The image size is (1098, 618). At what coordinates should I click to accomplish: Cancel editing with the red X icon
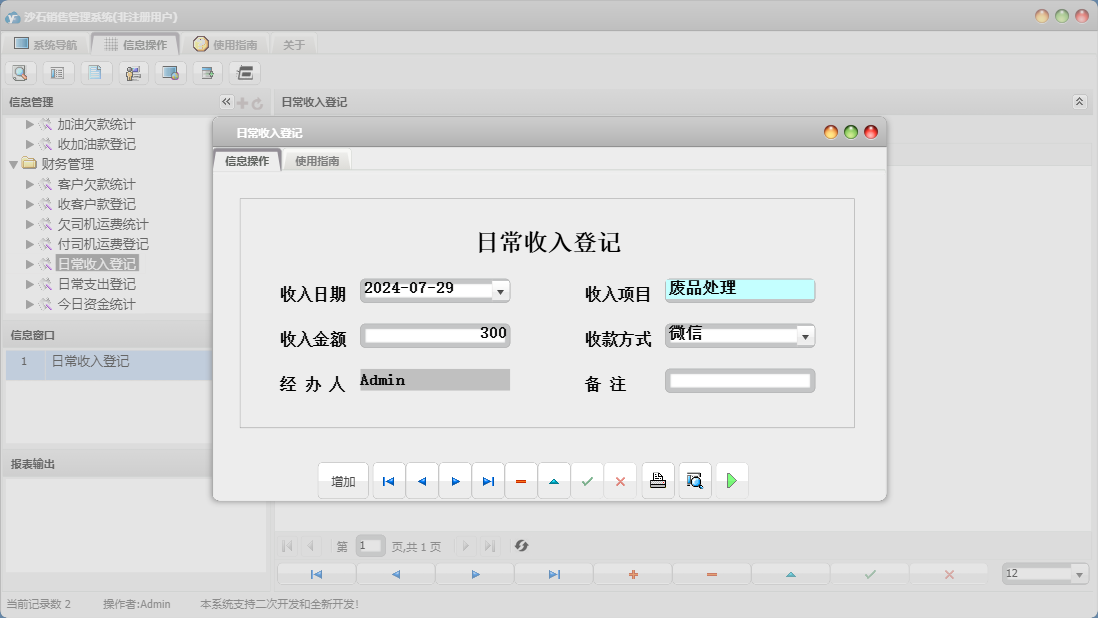pyautogui.click(x=621, y=480)
